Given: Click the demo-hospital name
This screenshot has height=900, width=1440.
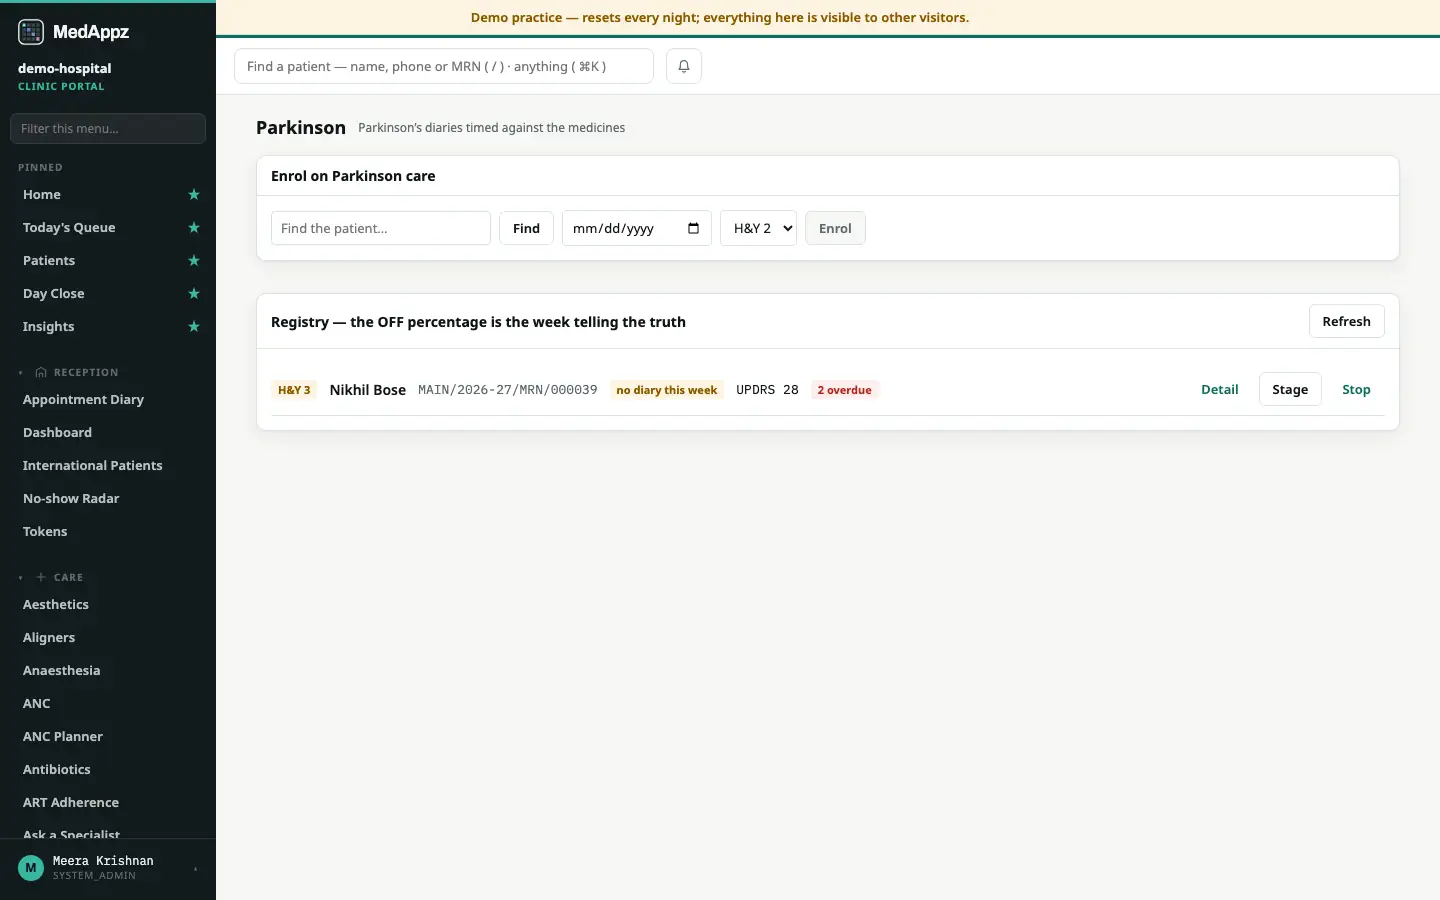Looking at the screenshot, I should tap(65, 68).
